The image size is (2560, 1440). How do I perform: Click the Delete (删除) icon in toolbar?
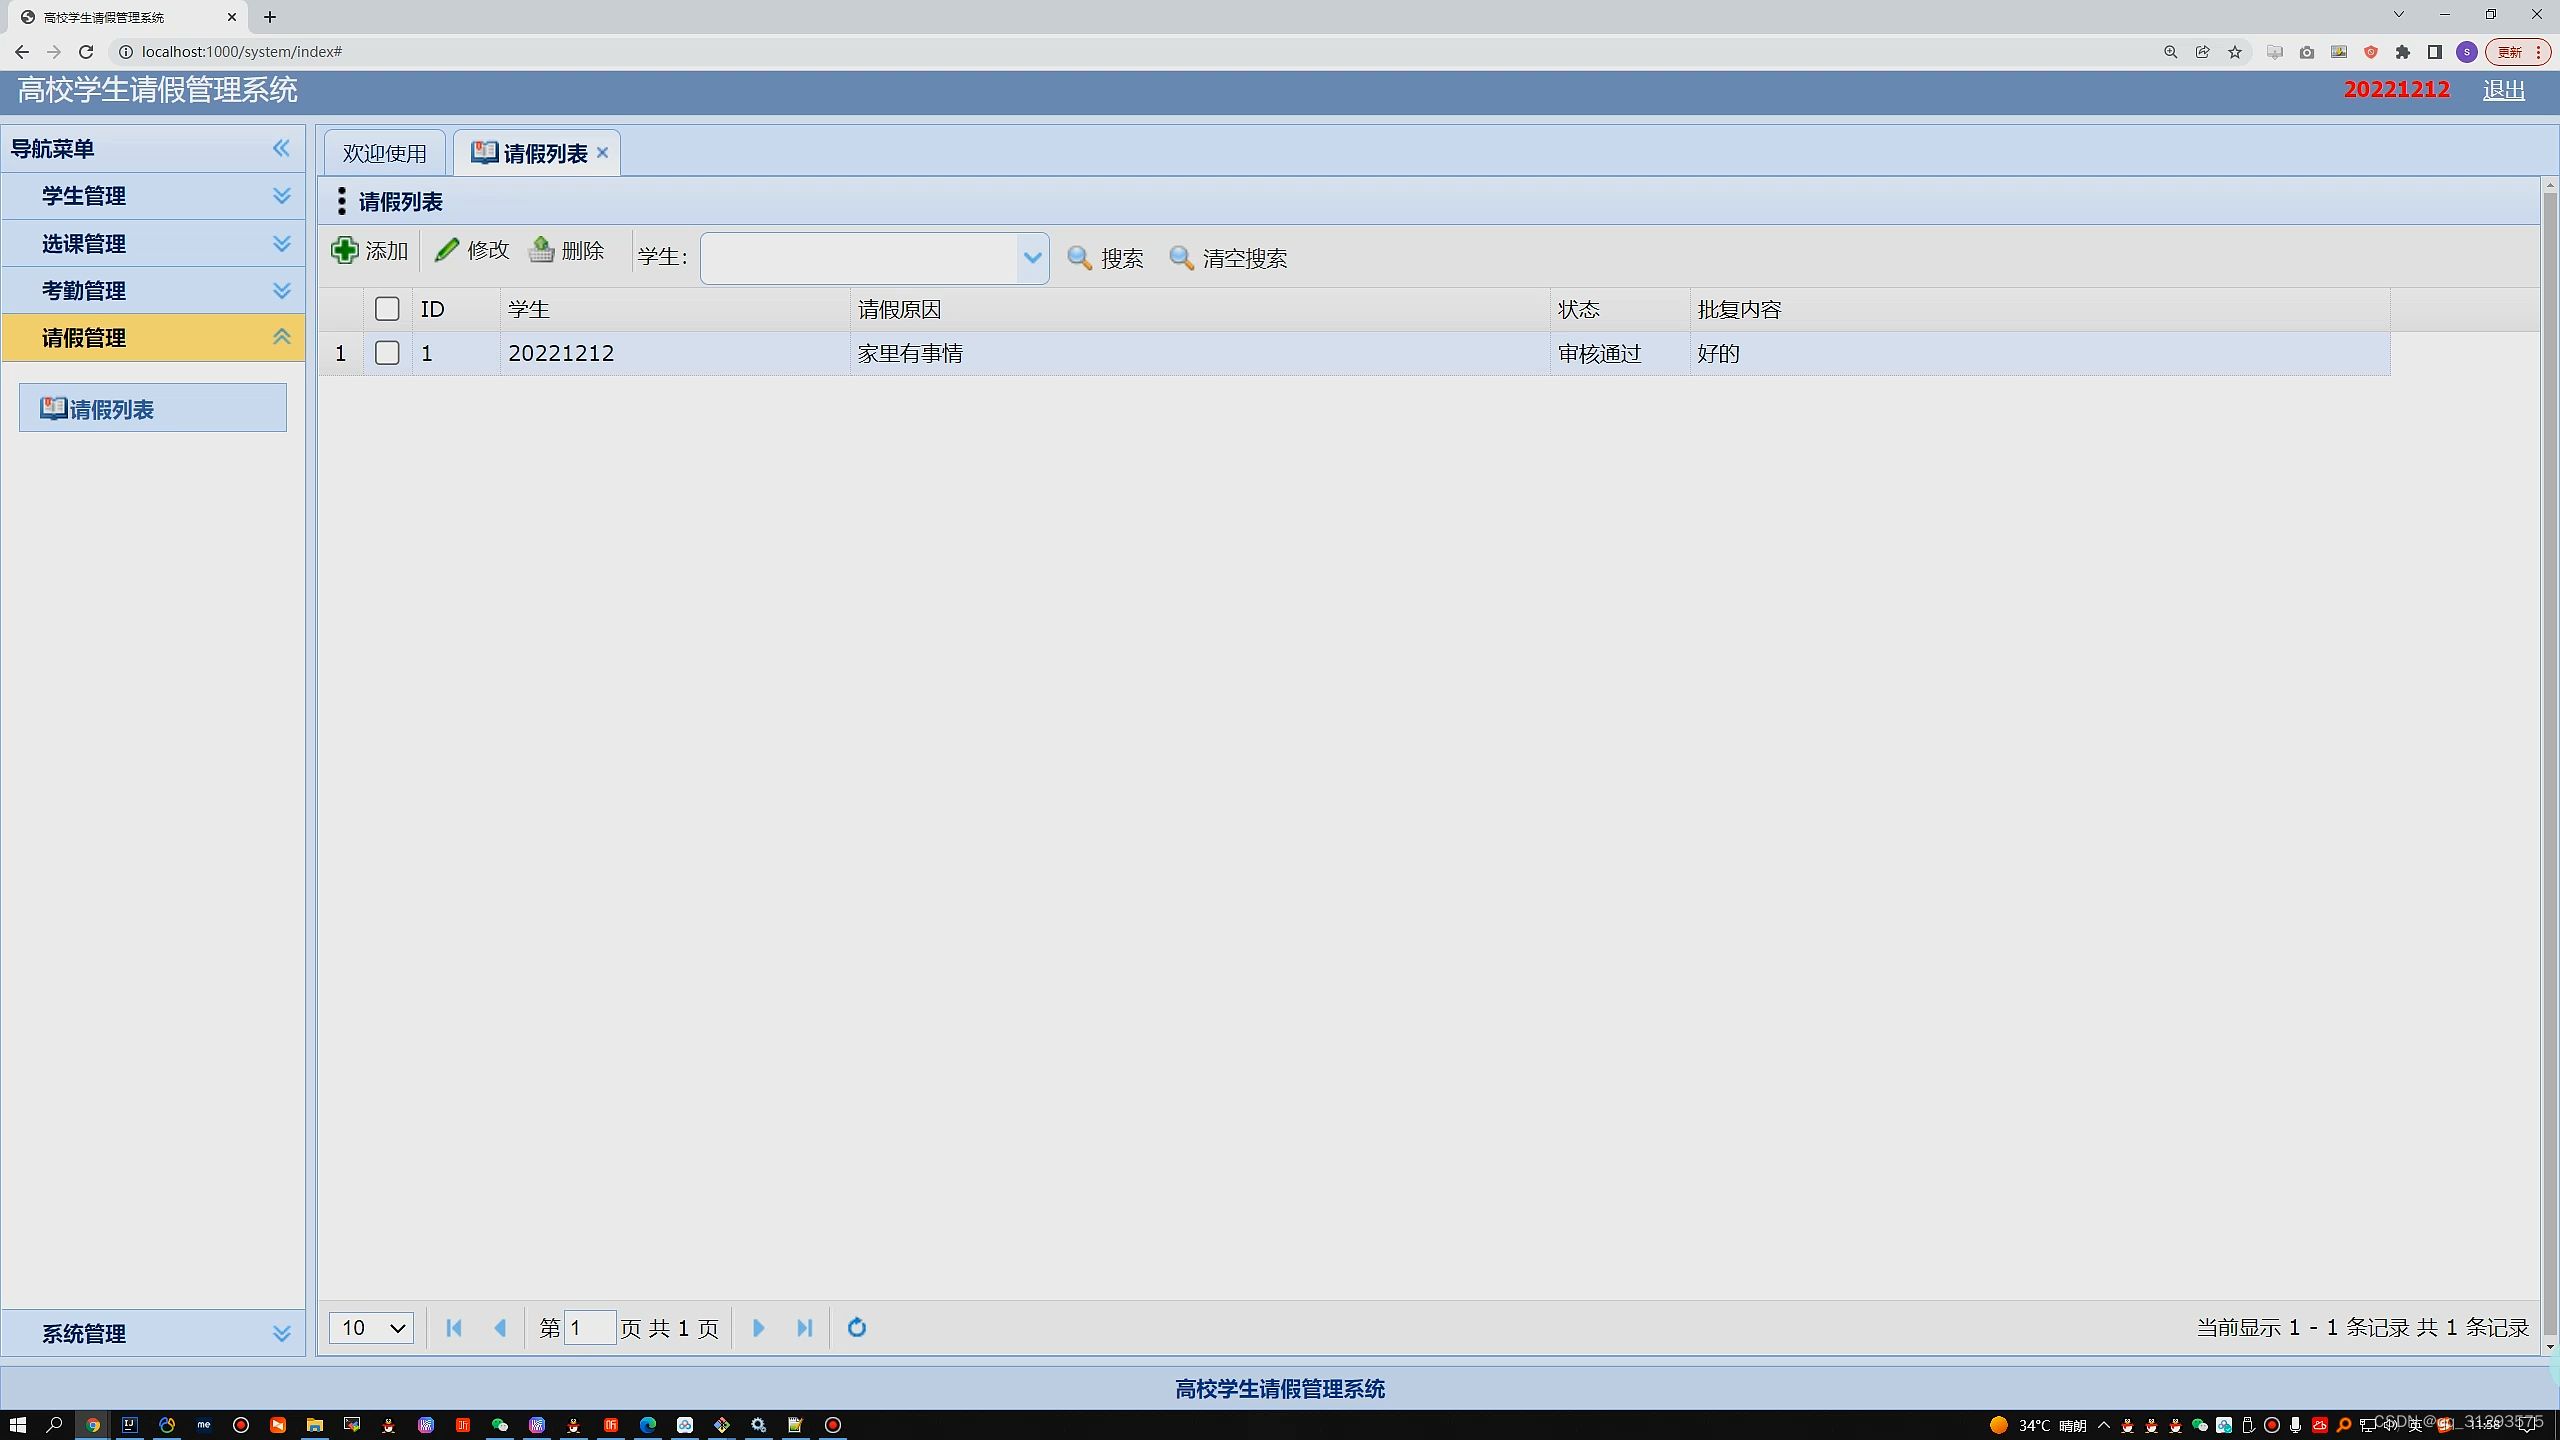pyautogui.click(x=542, y=250)
